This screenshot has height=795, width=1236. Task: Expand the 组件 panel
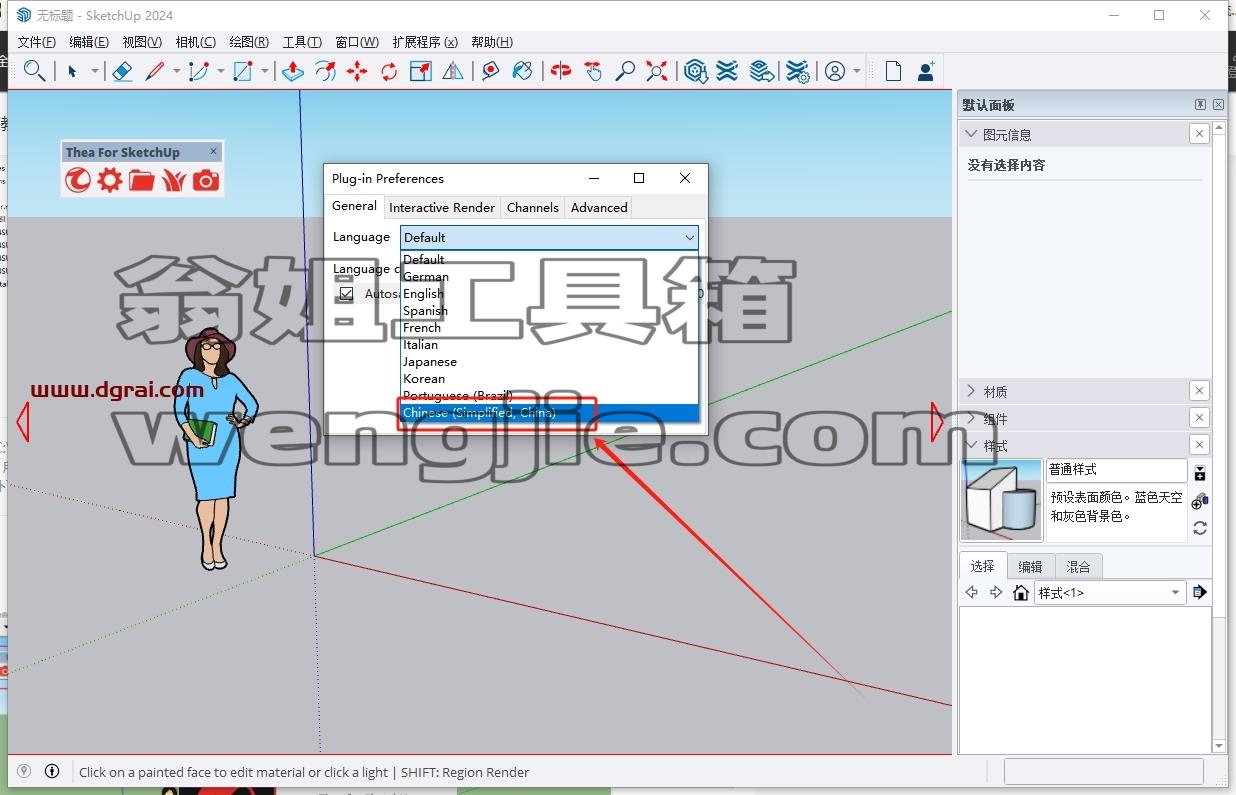pyautogui.click(x=970, y=418)
